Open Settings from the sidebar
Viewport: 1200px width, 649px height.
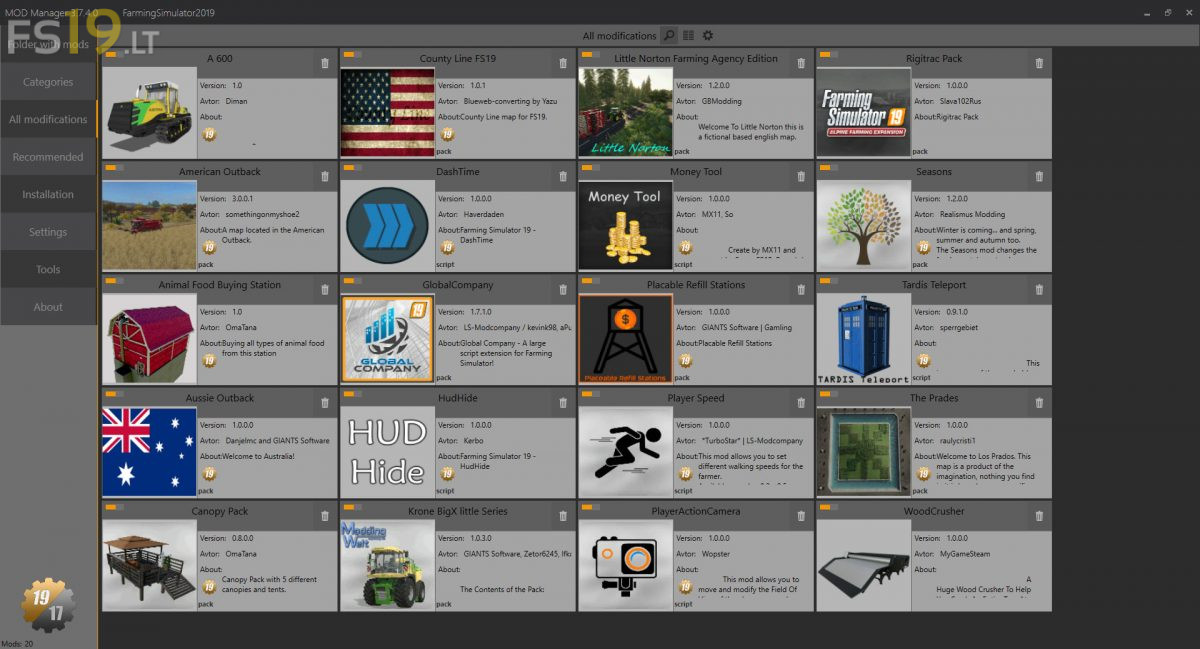click(x=48, y=232)
